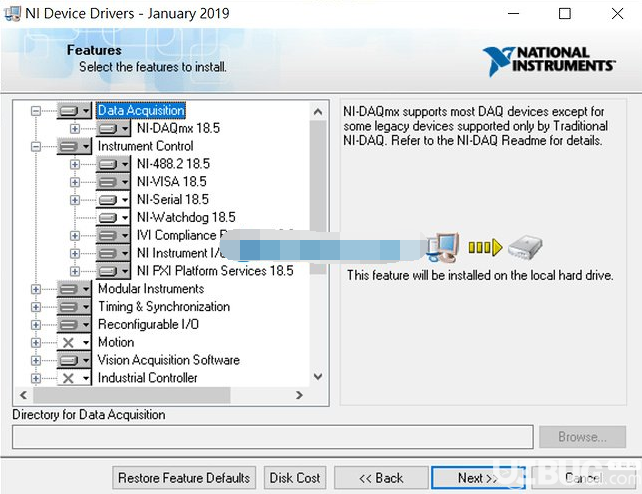Image resolution: width=642 pixels, height=494 pixels.
Task: Open install-state dropdown for NI-Serial 18.5
Action: pyautogui.click(x=113, y=200)
